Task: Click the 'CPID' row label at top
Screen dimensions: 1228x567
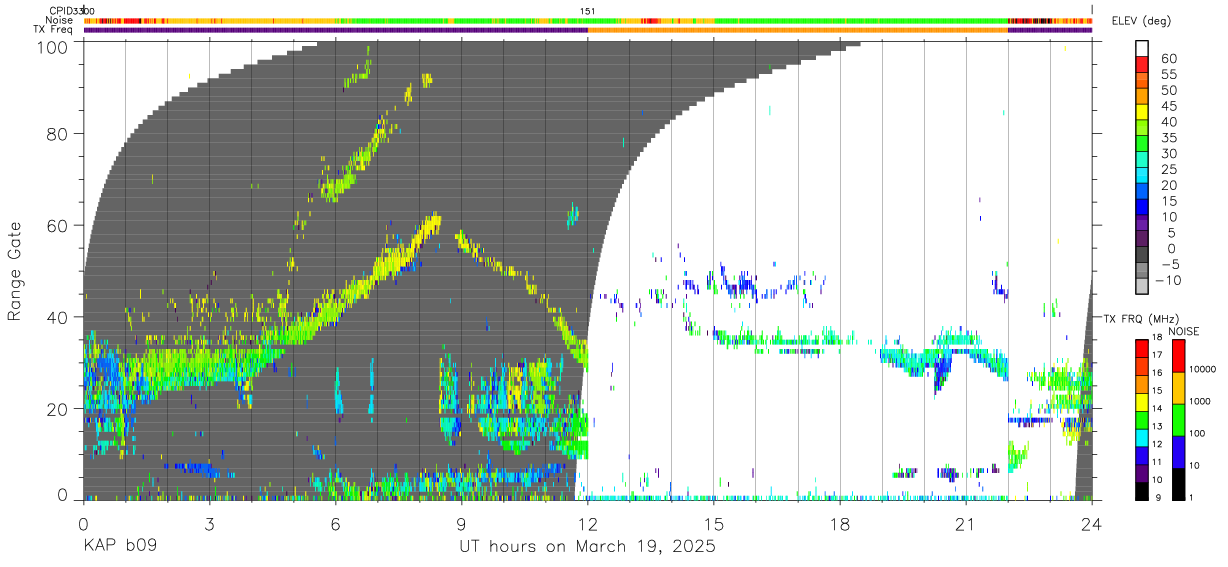Action: coord(60,11)
